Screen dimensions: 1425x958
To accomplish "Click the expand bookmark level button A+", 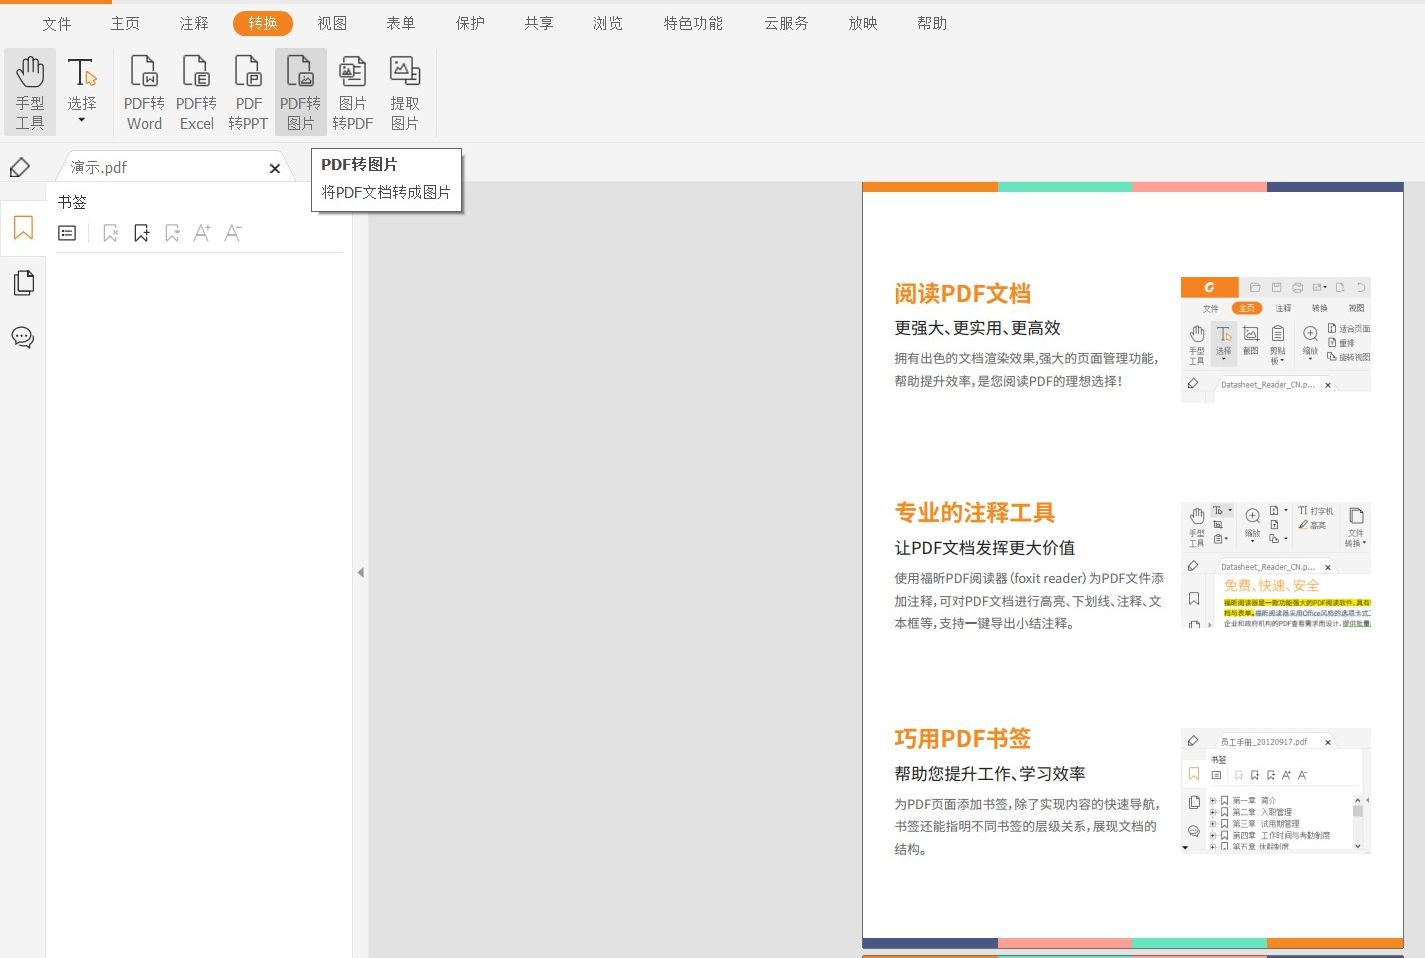I will pos(202,232).
